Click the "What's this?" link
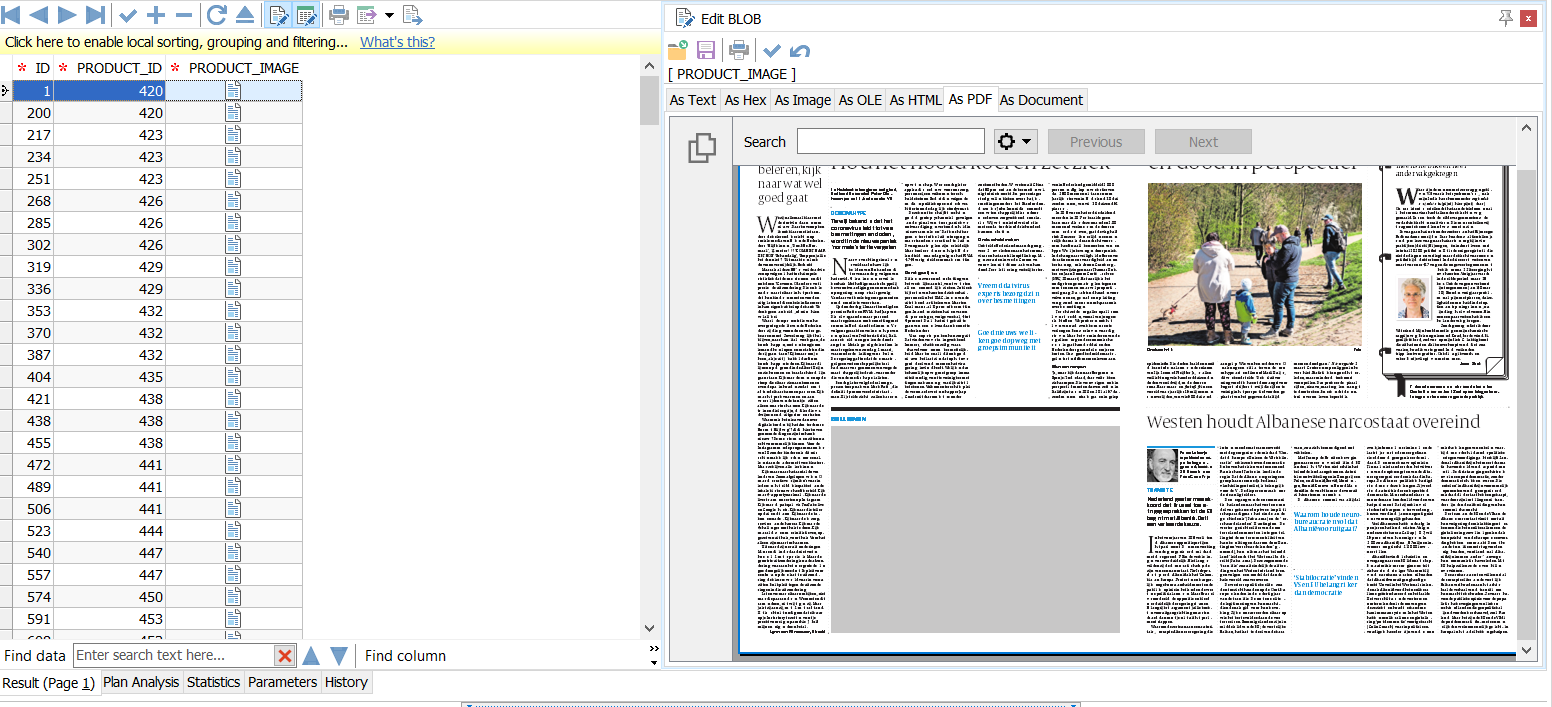Screen dimensions: 1552x707 [x=397, y=42]
